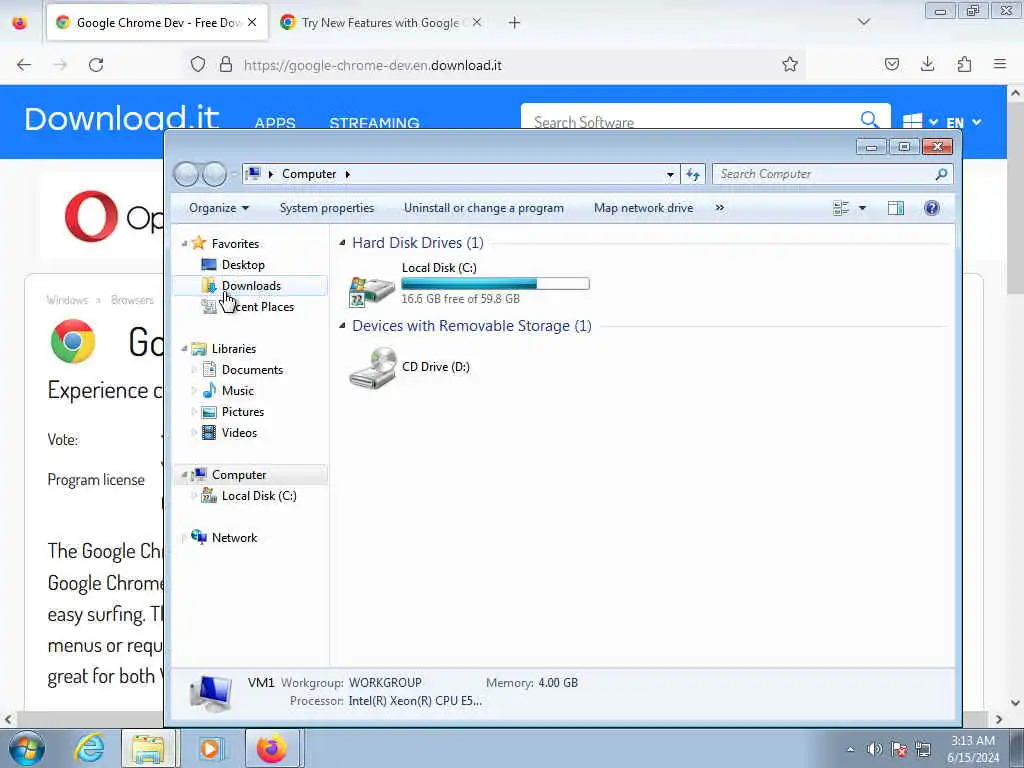Click the Firefox reload page icon
1024x768 pixels.
click(x=96, y=65)
